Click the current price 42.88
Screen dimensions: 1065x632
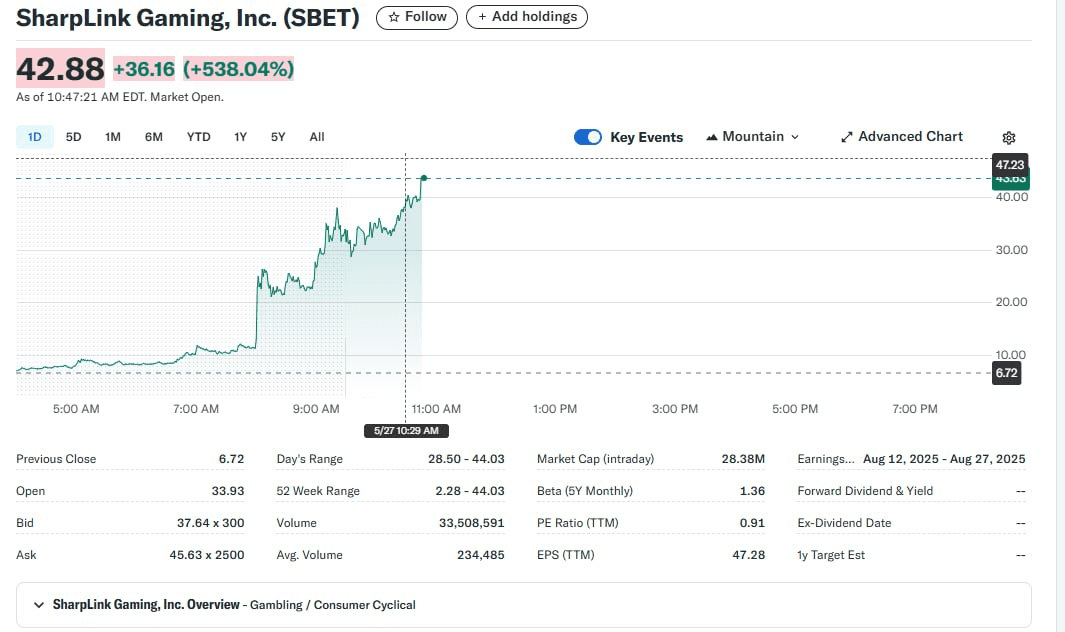coord(60,69)
